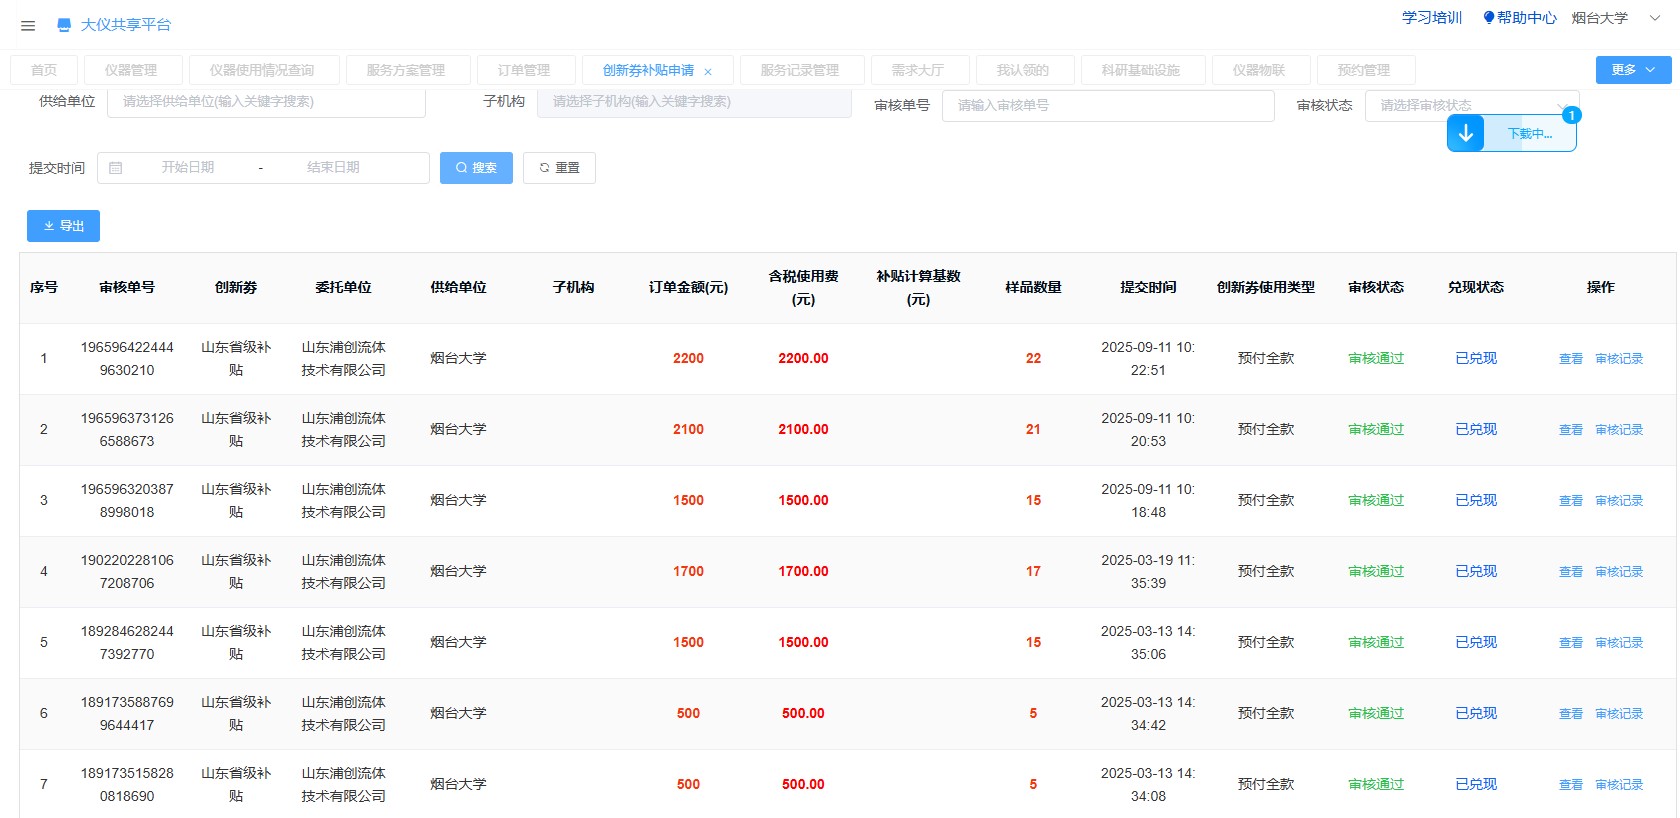This screenshot has width=1680, height=818.
Task: Click the 审核单号 input field
Action: click(x=1107, y=106)
